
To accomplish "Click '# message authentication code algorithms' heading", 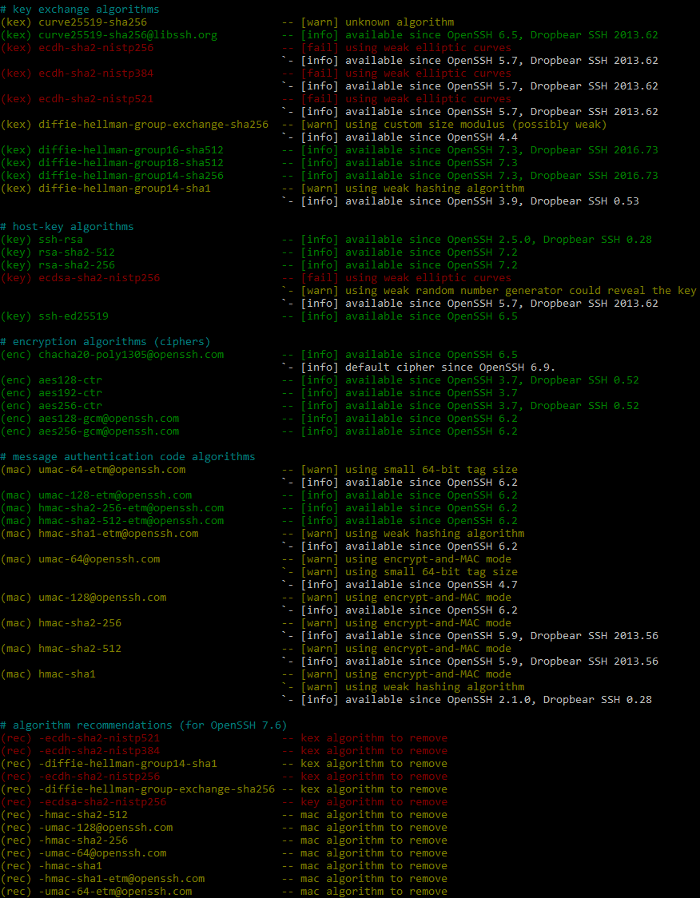I will click(128, 456).
